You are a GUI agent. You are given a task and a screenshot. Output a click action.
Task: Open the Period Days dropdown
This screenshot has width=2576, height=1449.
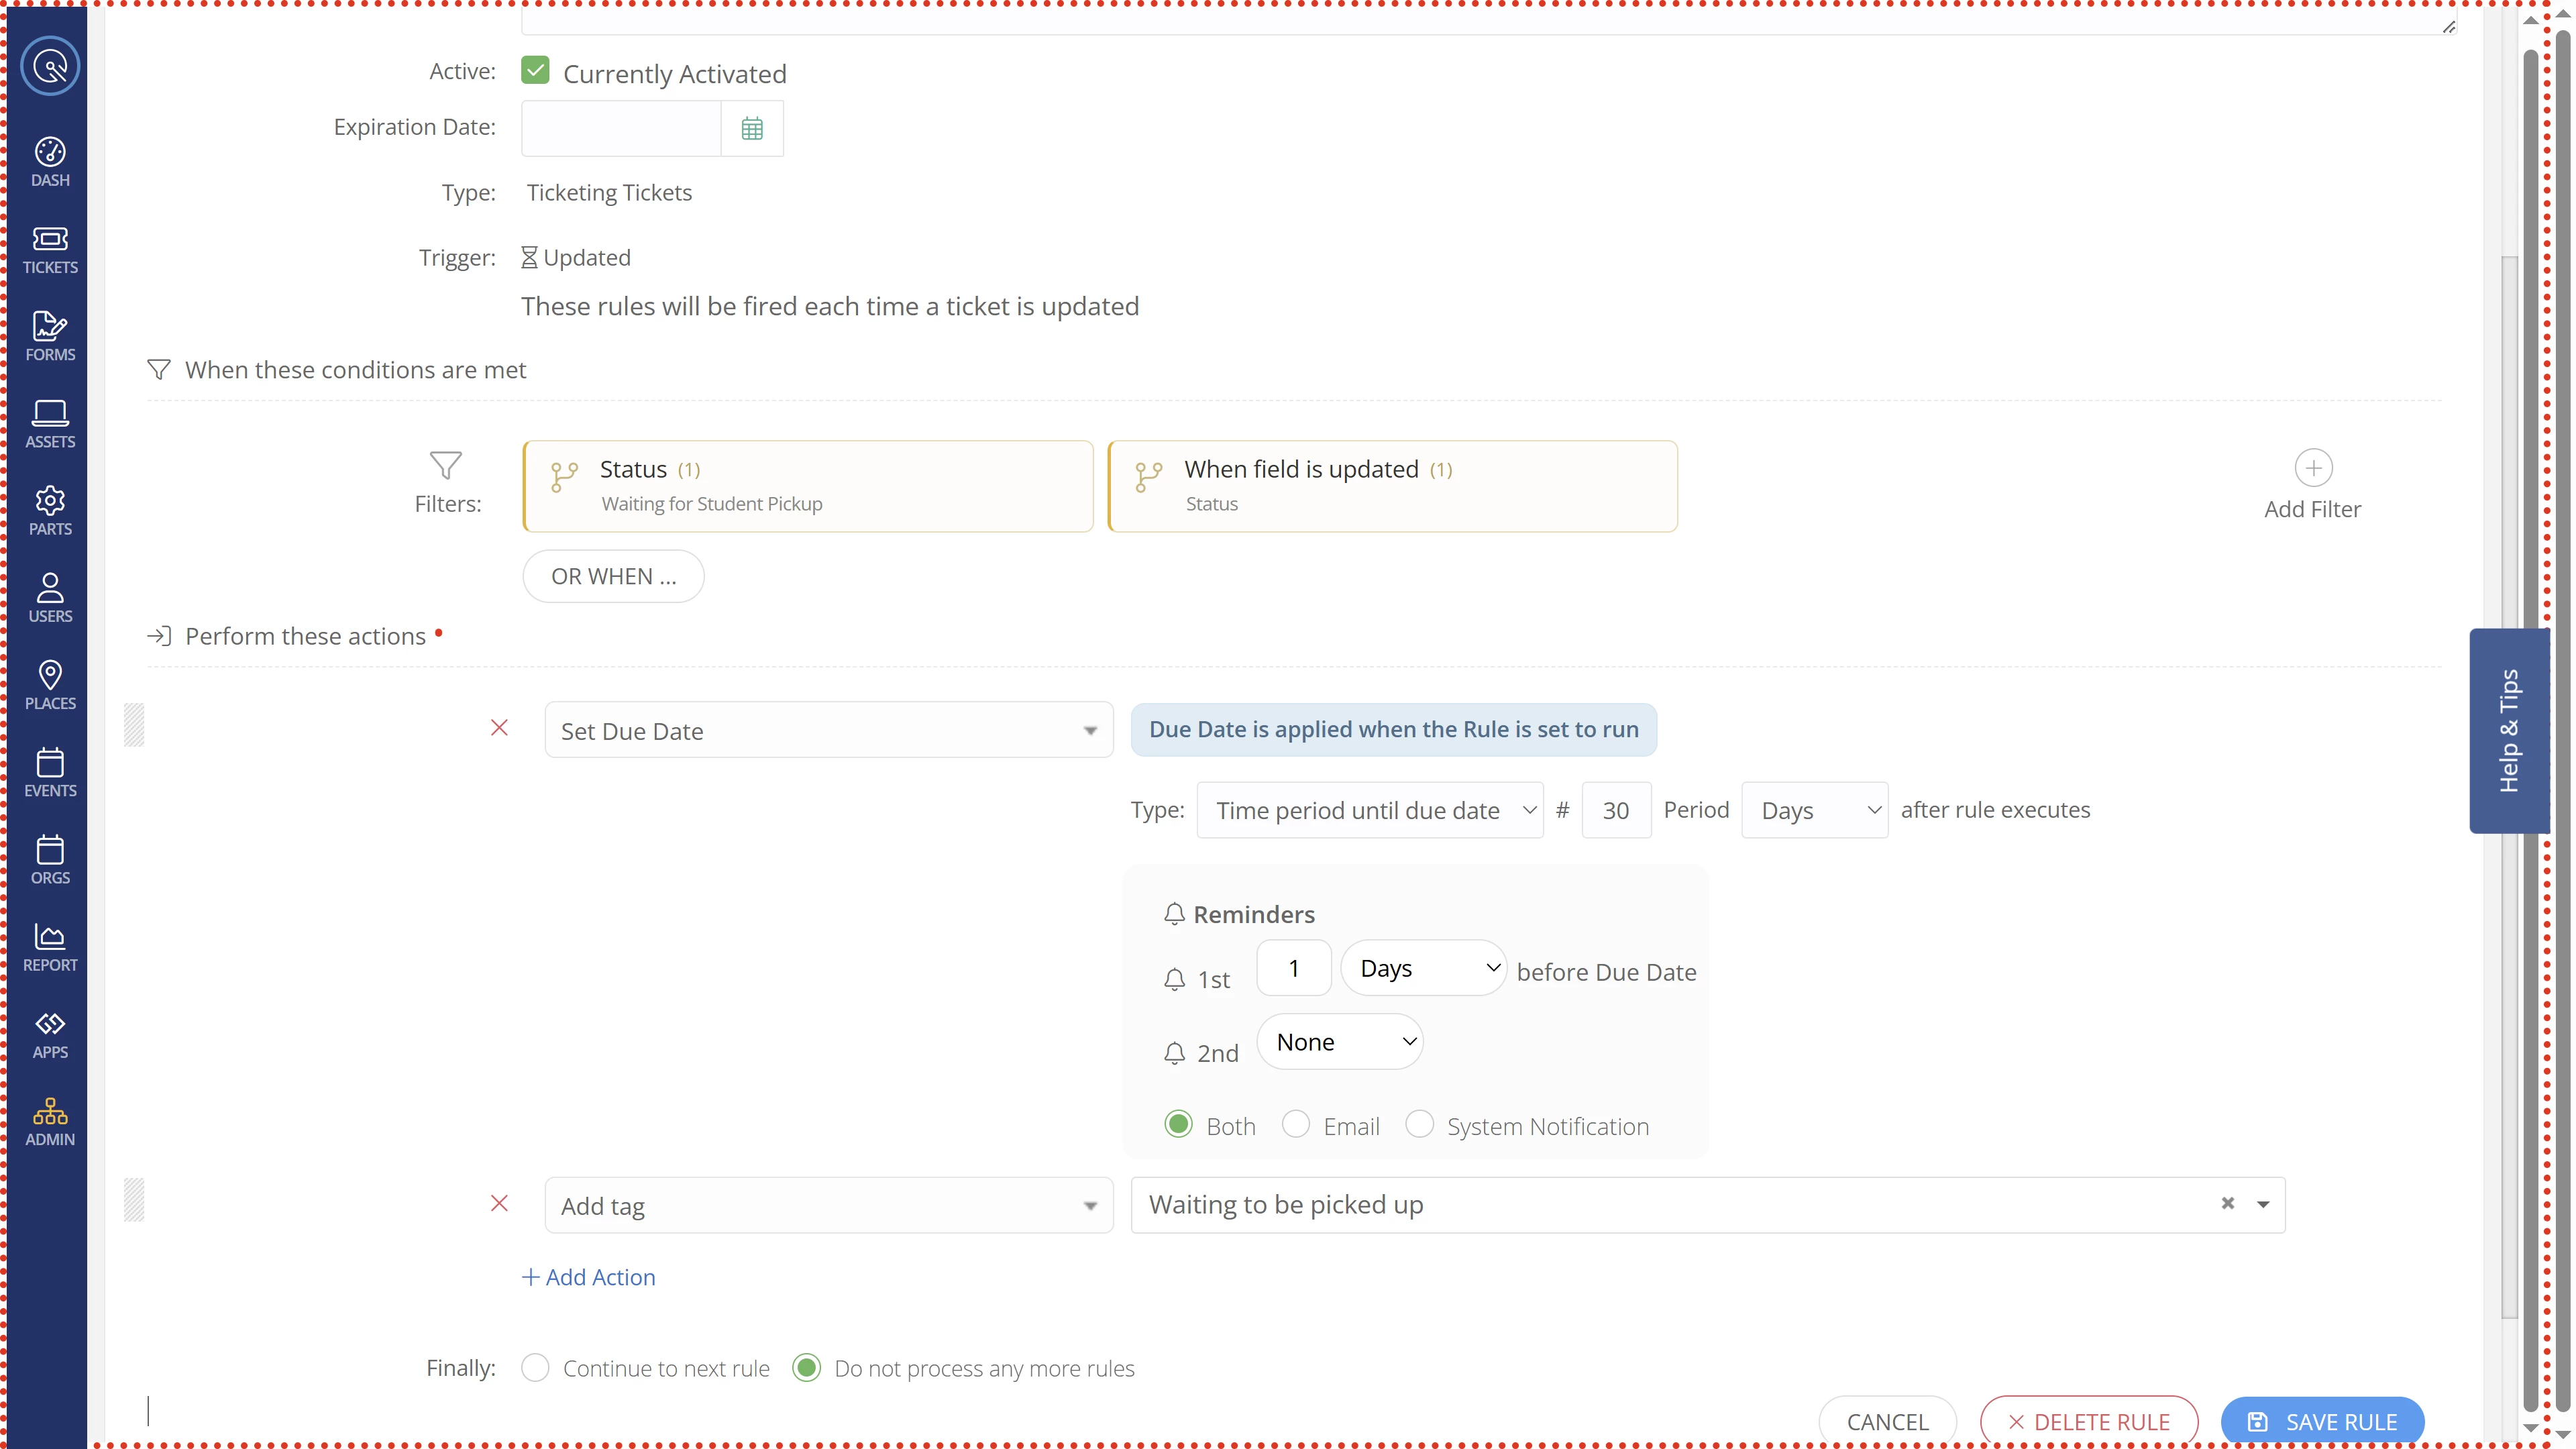[1814, 810]
